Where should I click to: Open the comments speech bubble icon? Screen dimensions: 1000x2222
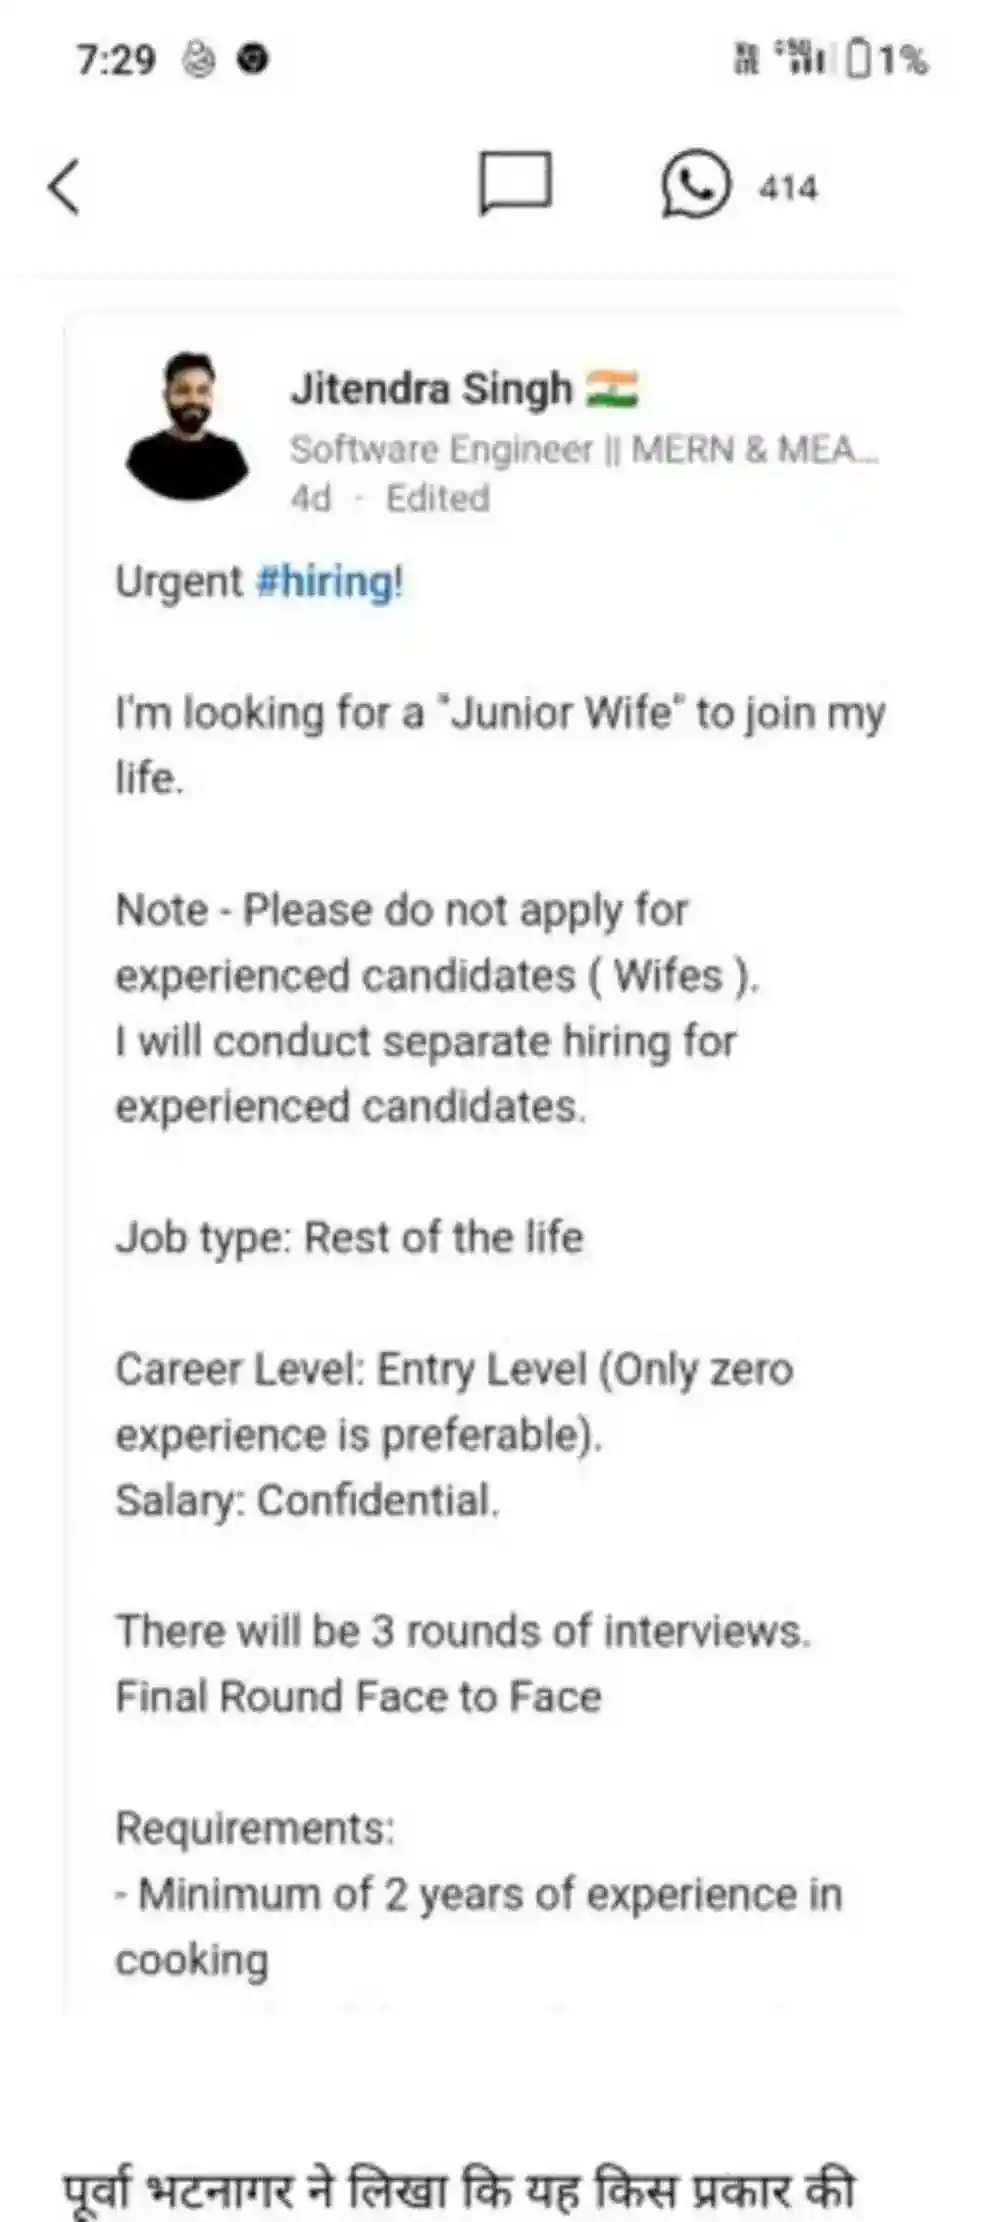pos(514,184)
